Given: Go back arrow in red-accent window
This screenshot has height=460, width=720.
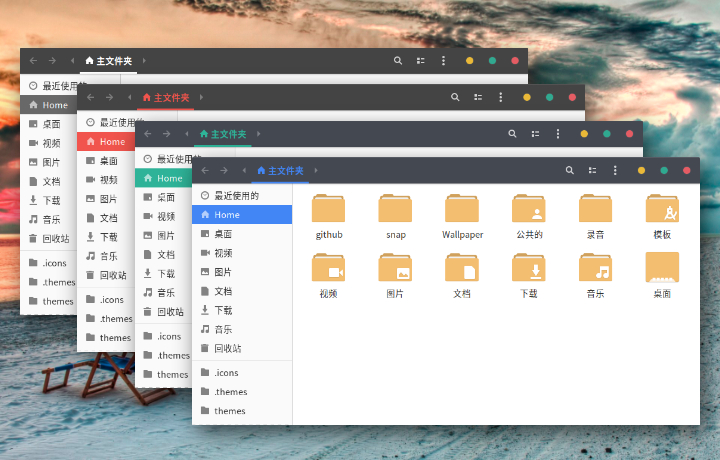Looking at the screenshot, I should [x=90, y=97].
